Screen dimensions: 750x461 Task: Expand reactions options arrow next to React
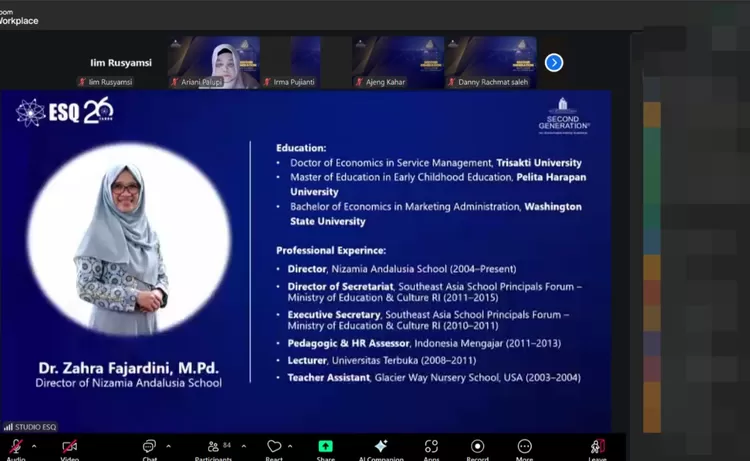pos(290,446)
